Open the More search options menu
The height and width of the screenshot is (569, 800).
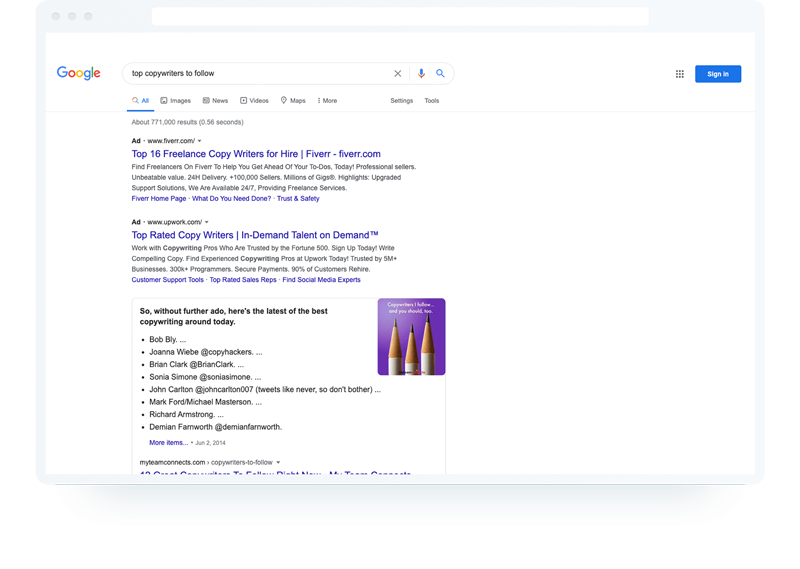(x=327, y=101)
